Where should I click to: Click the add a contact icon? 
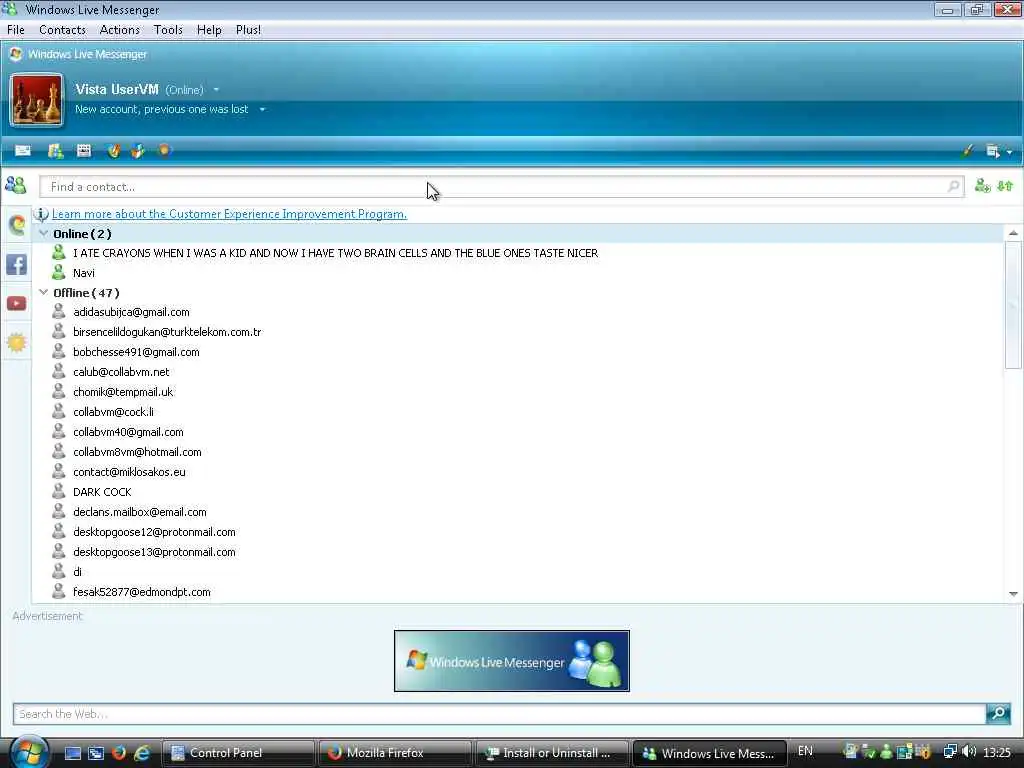[x=982, y=186]
